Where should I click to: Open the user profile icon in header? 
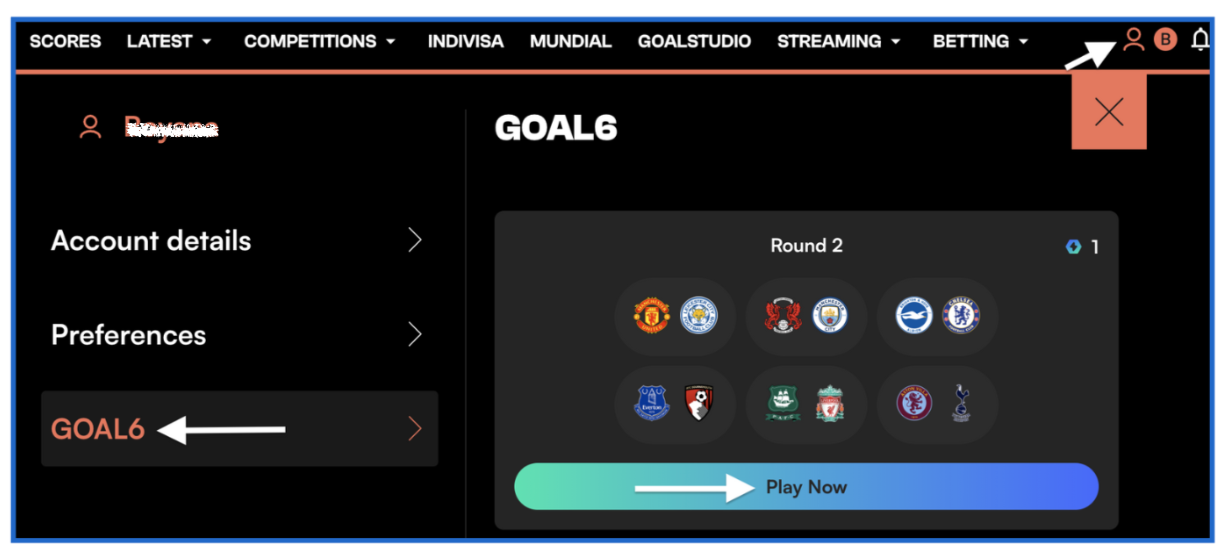[1133, 40]
